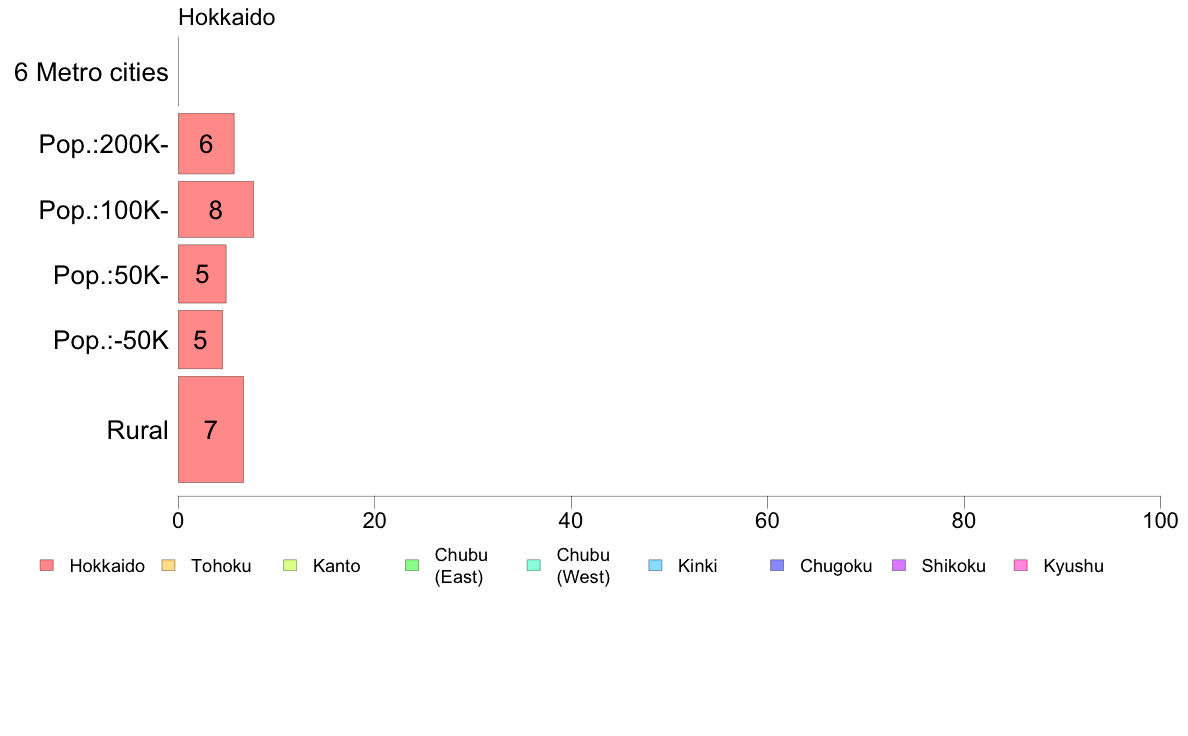Image resolution: width=1188 pixels, height=736 pixels.
Task: Click the 40 tick label on x-axis
Action: pyautogui.click(x=571, y=521)
